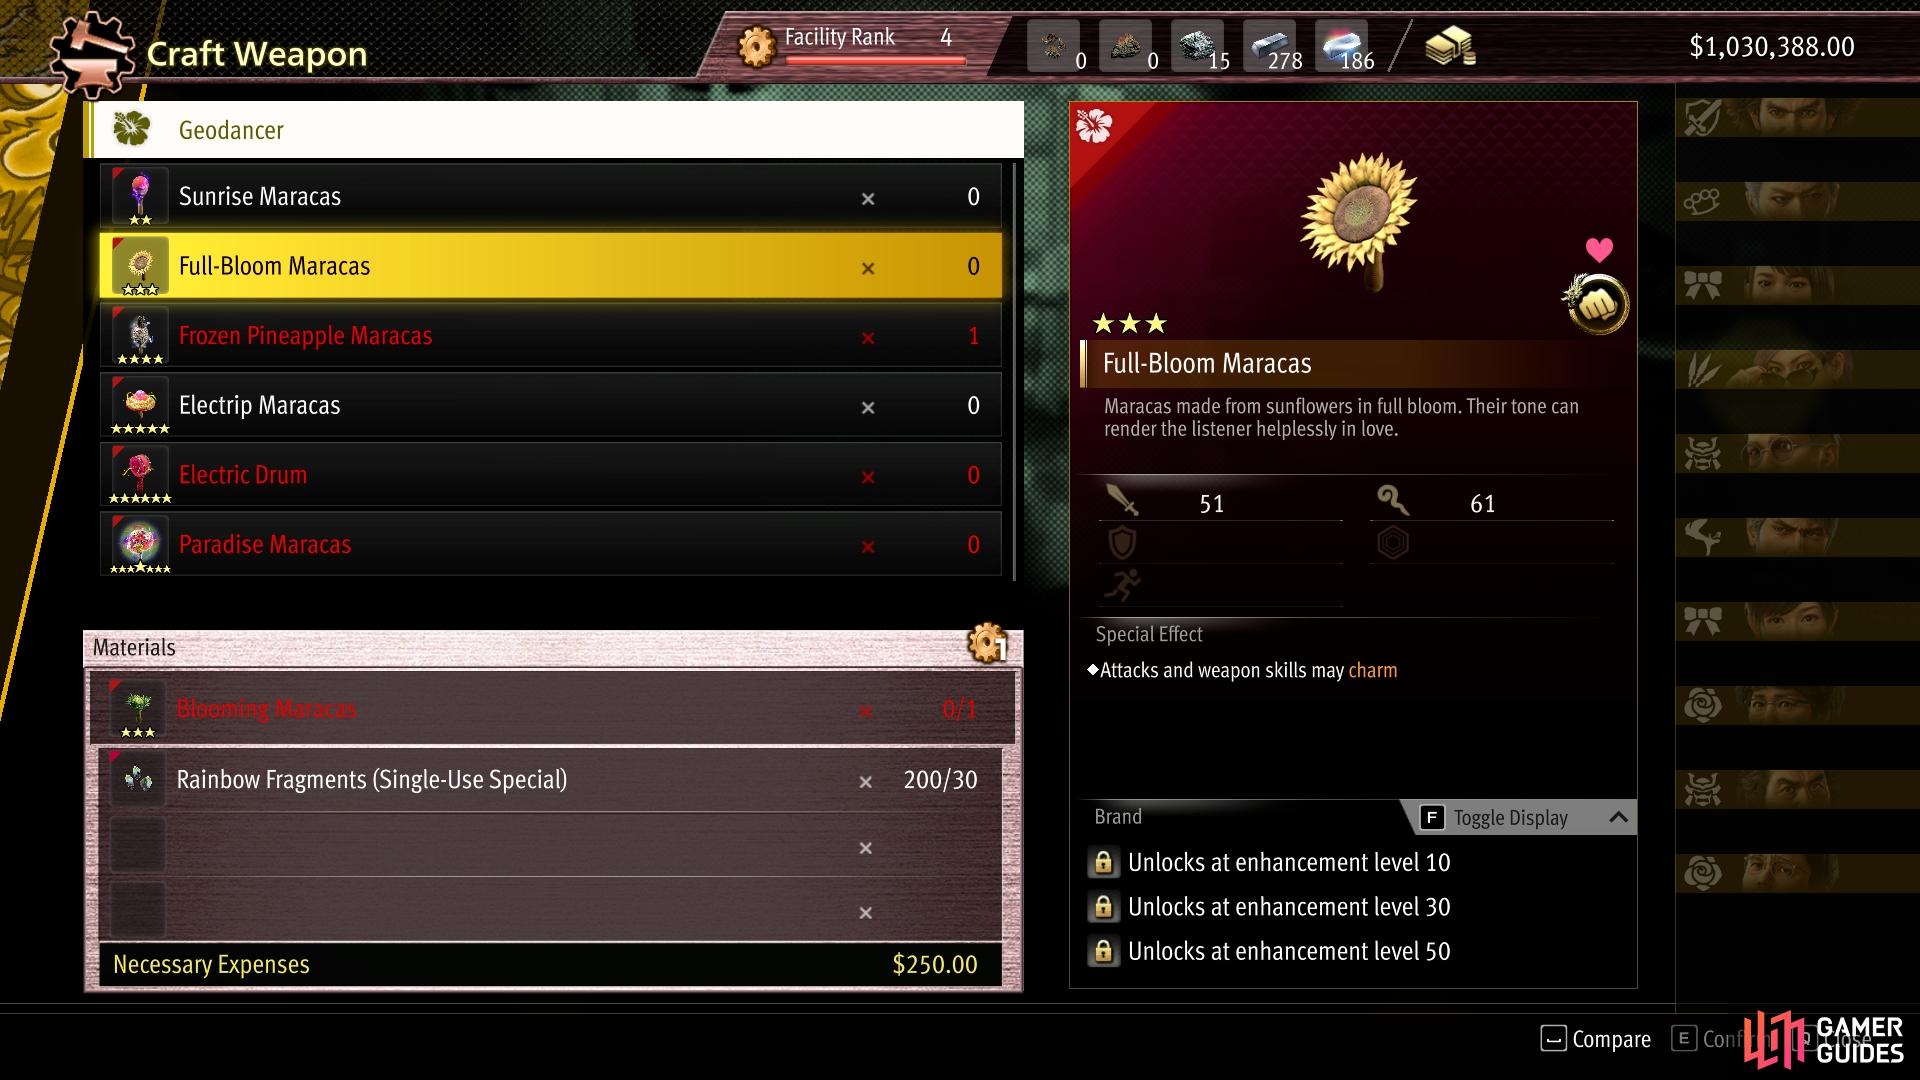Click lock for enhancement level 10 brand
This screenshot has width=1920, height=1080.
1103,862
